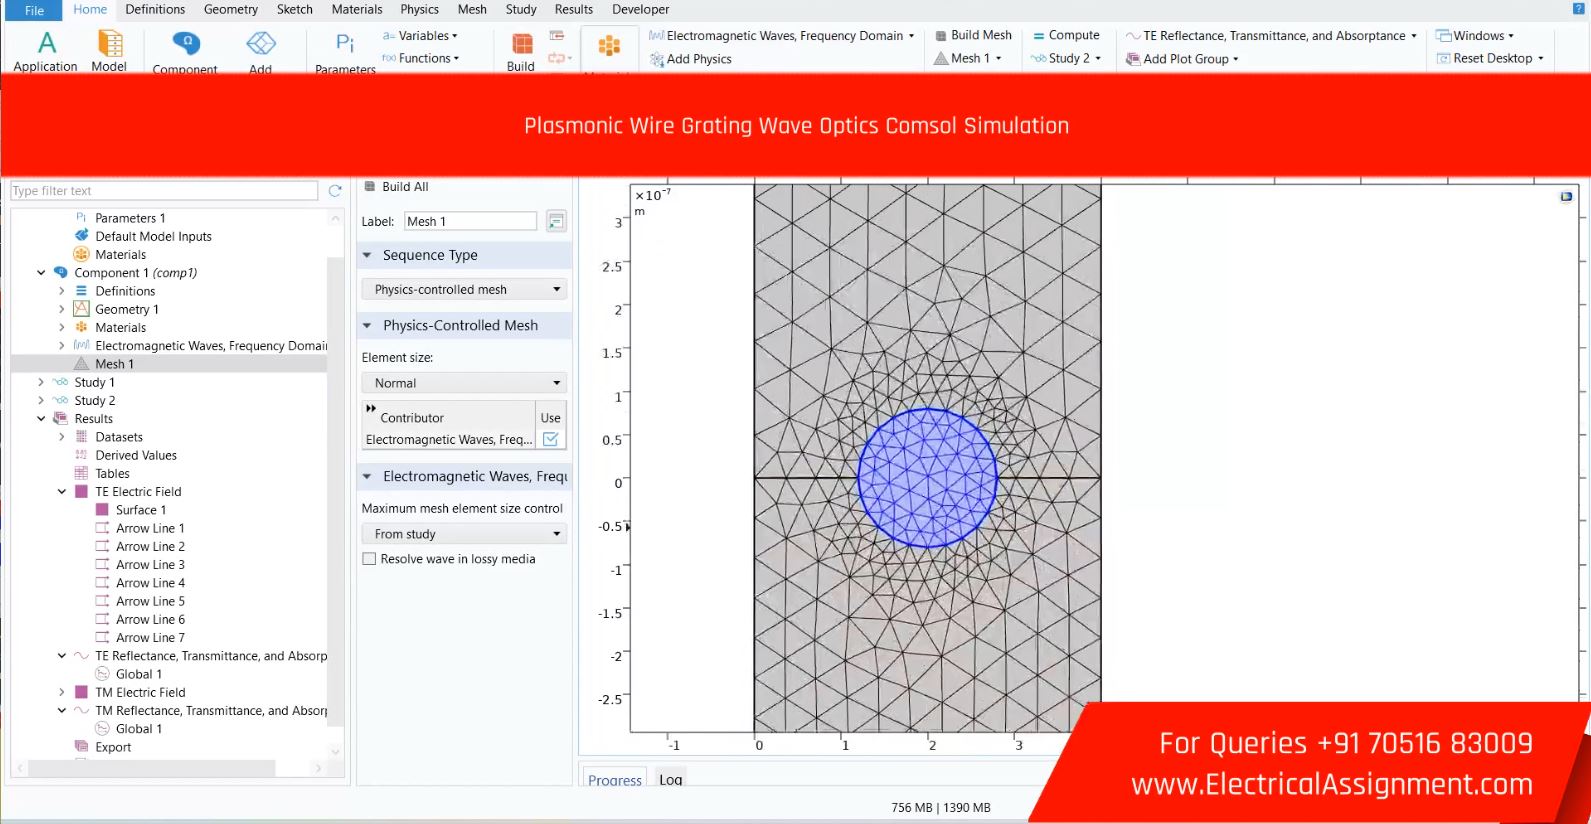Open the Sequence Type dropdown
The image size is (1591, 824).
tap(465, 290)
